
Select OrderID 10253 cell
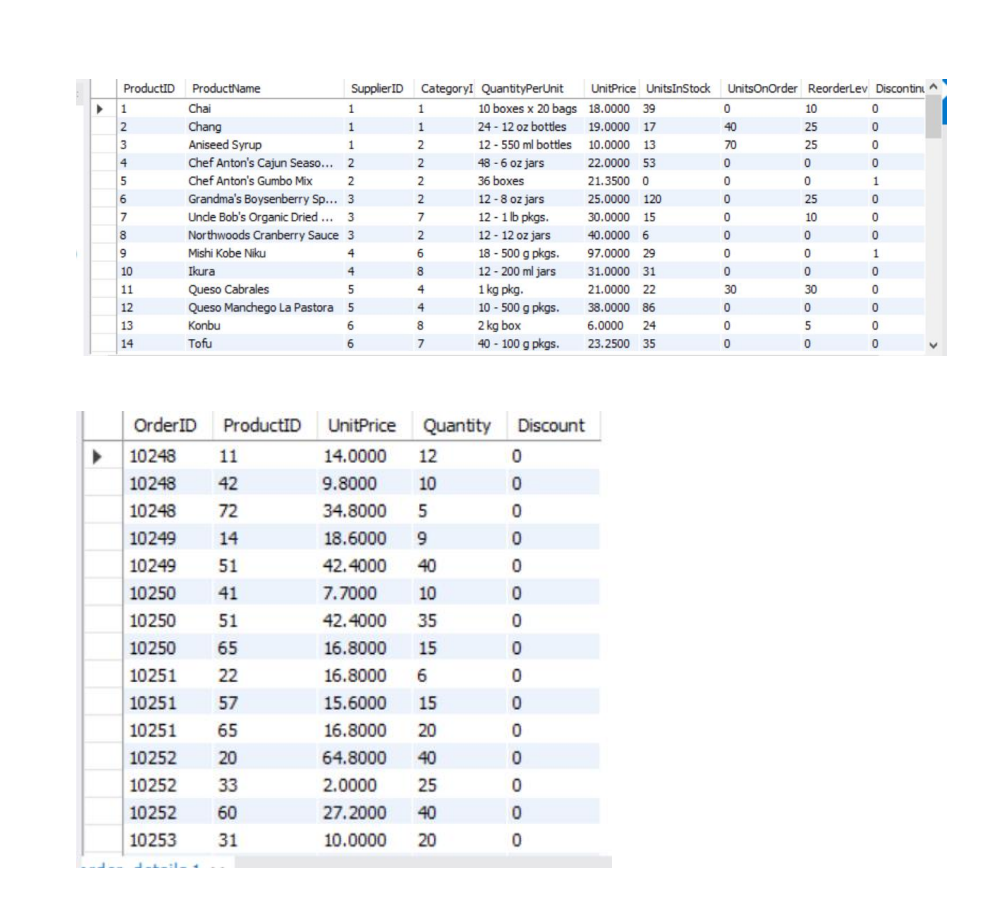pos(153,841)
